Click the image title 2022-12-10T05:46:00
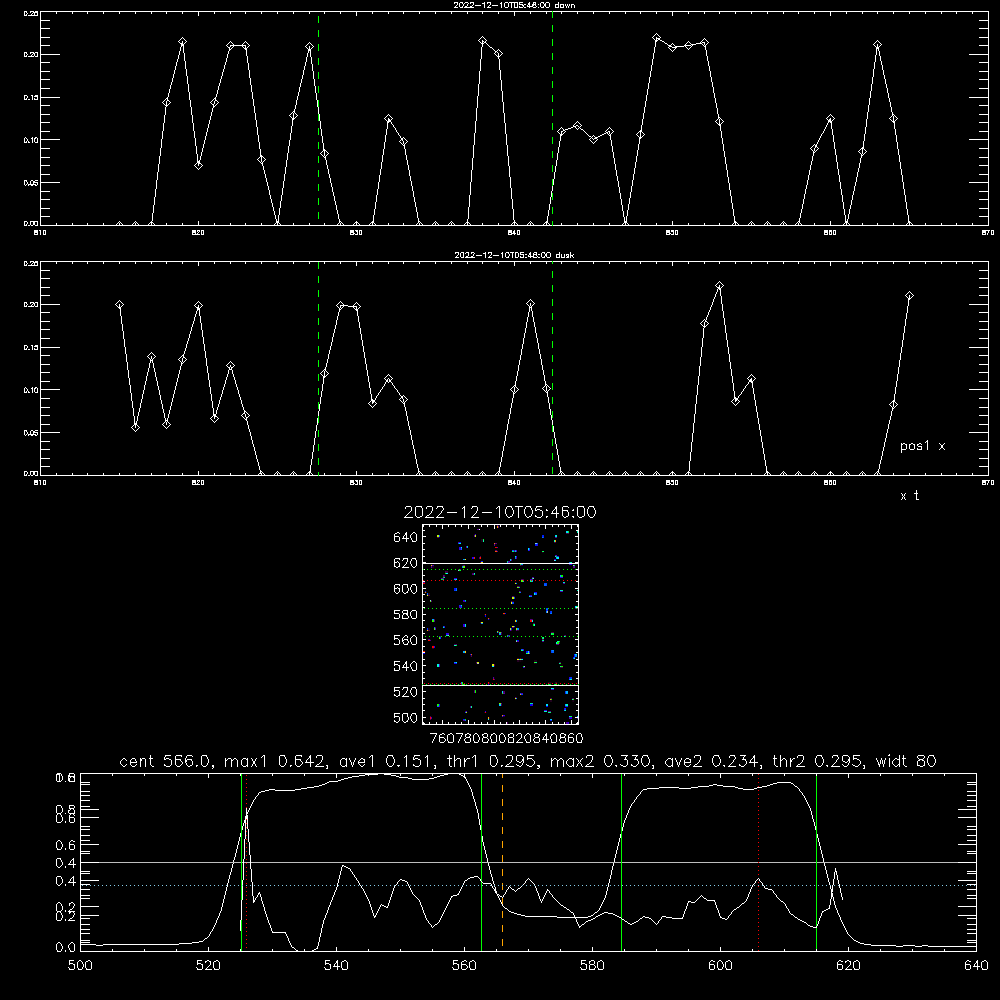The image size is (1000, 1000). point(500,512)
